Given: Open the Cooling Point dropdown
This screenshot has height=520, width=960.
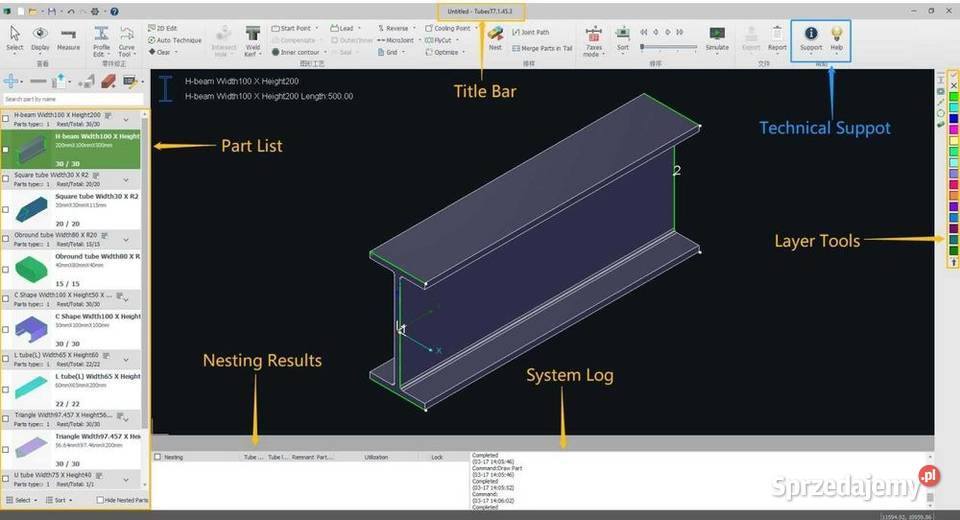Looking at the screenshot, I should 451,28.
